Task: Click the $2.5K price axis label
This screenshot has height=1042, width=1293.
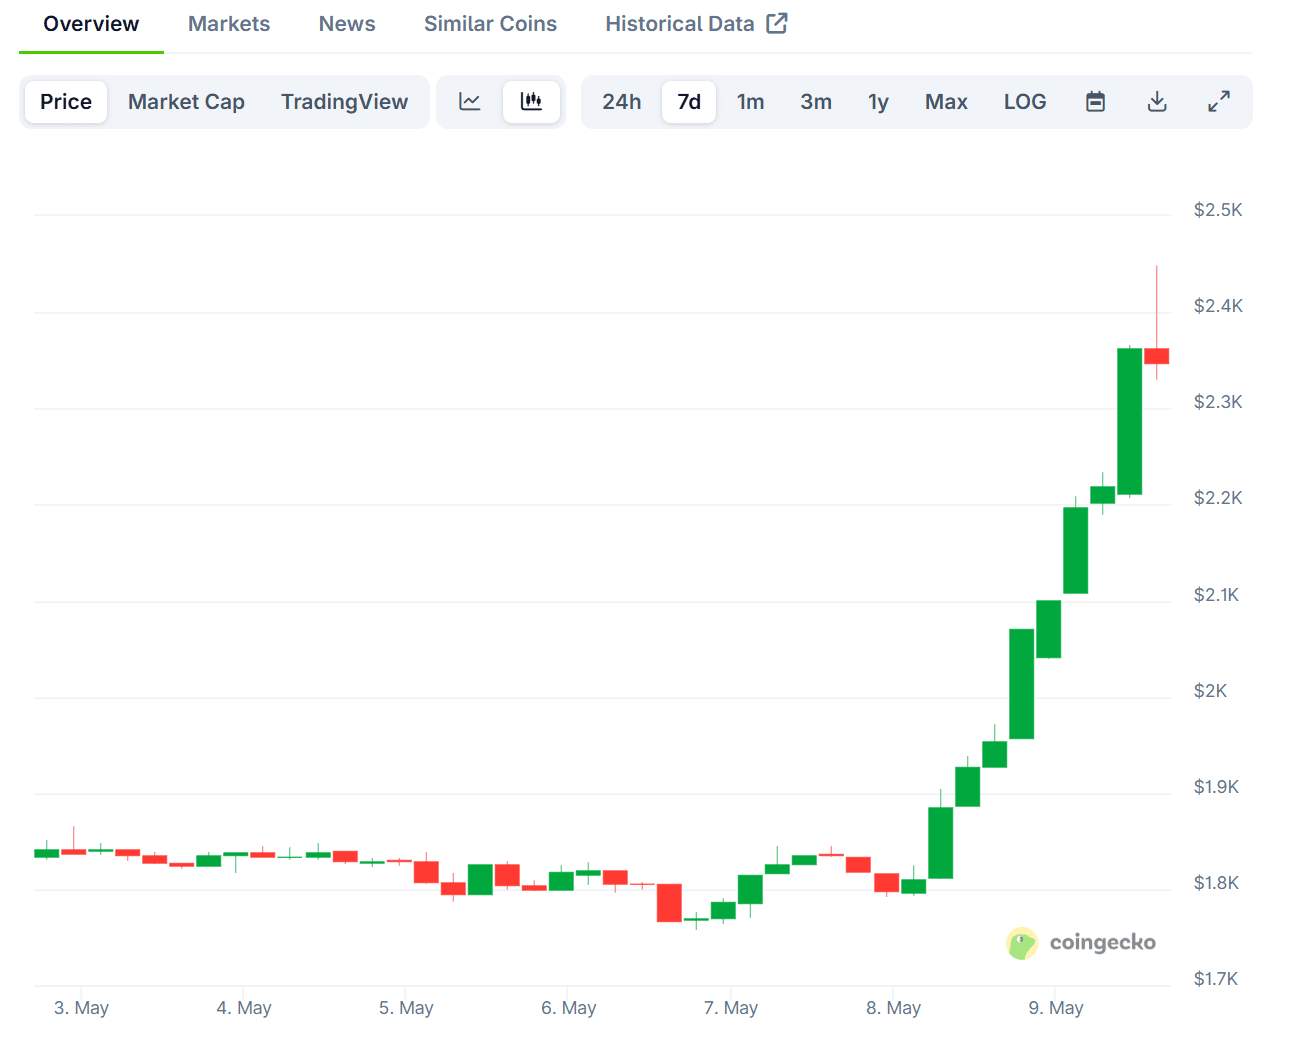Action: coord(1218,209)
